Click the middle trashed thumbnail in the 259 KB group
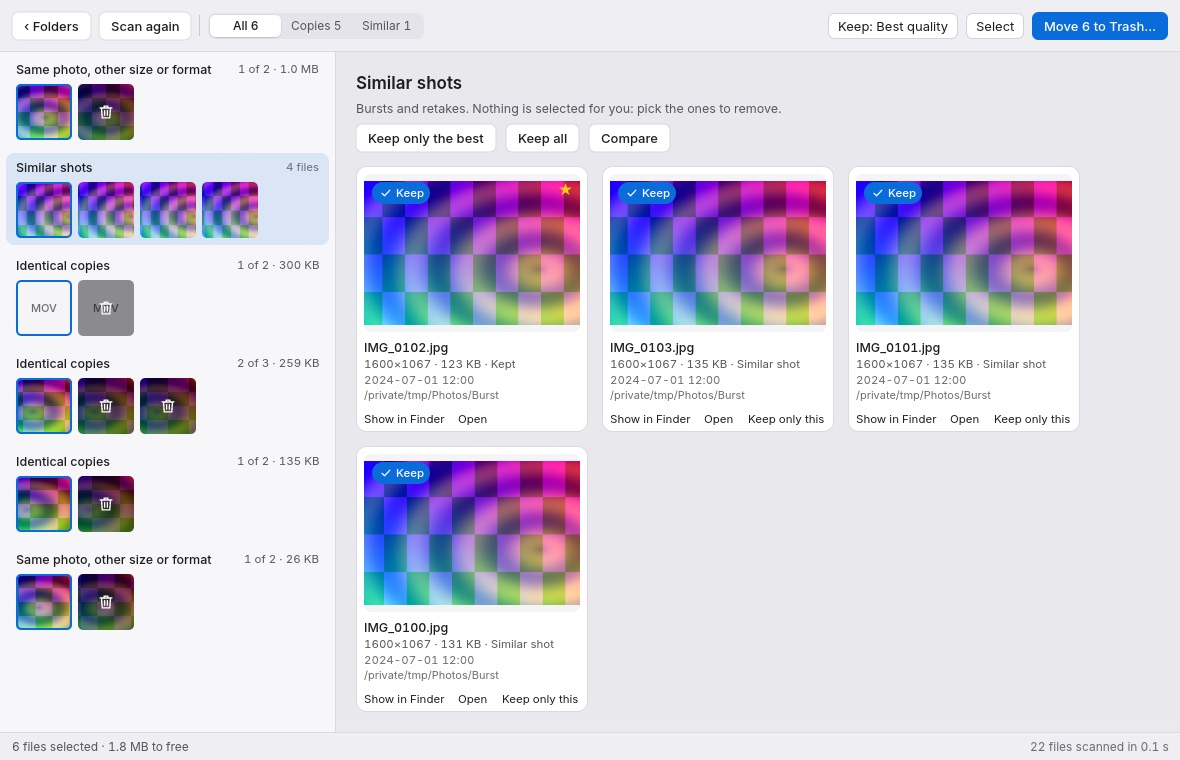Screen dimensions: 1180x760 coord(106,406)
